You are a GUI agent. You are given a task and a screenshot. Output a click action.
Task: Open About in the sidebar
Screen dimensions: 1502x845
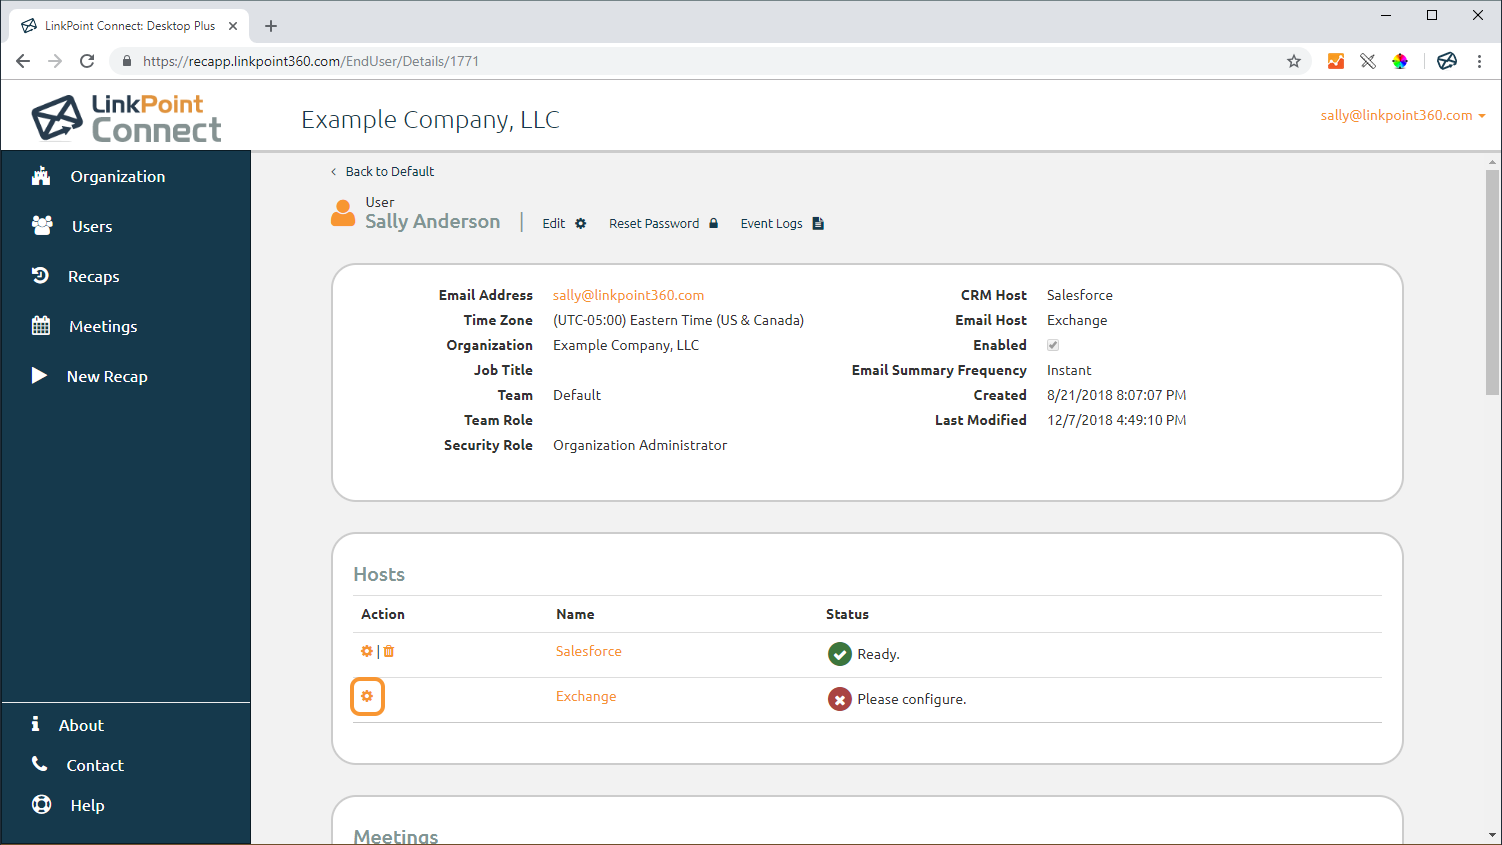click(x=81, y=725)
